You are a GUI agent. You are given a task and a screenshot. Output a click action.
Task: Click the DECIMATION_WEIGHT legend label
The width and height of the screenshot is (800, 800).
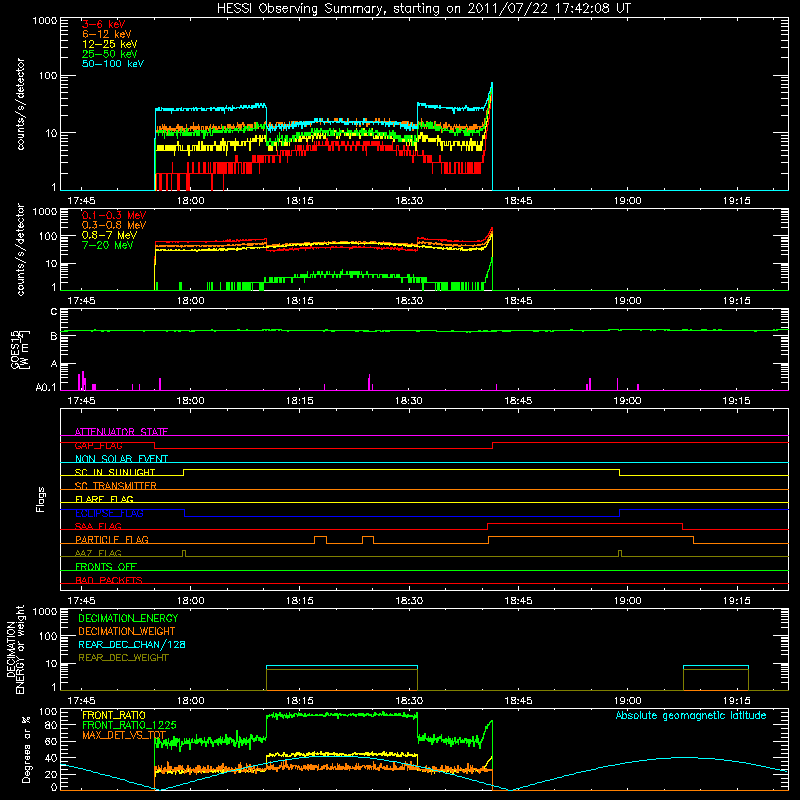pos(127,632)
